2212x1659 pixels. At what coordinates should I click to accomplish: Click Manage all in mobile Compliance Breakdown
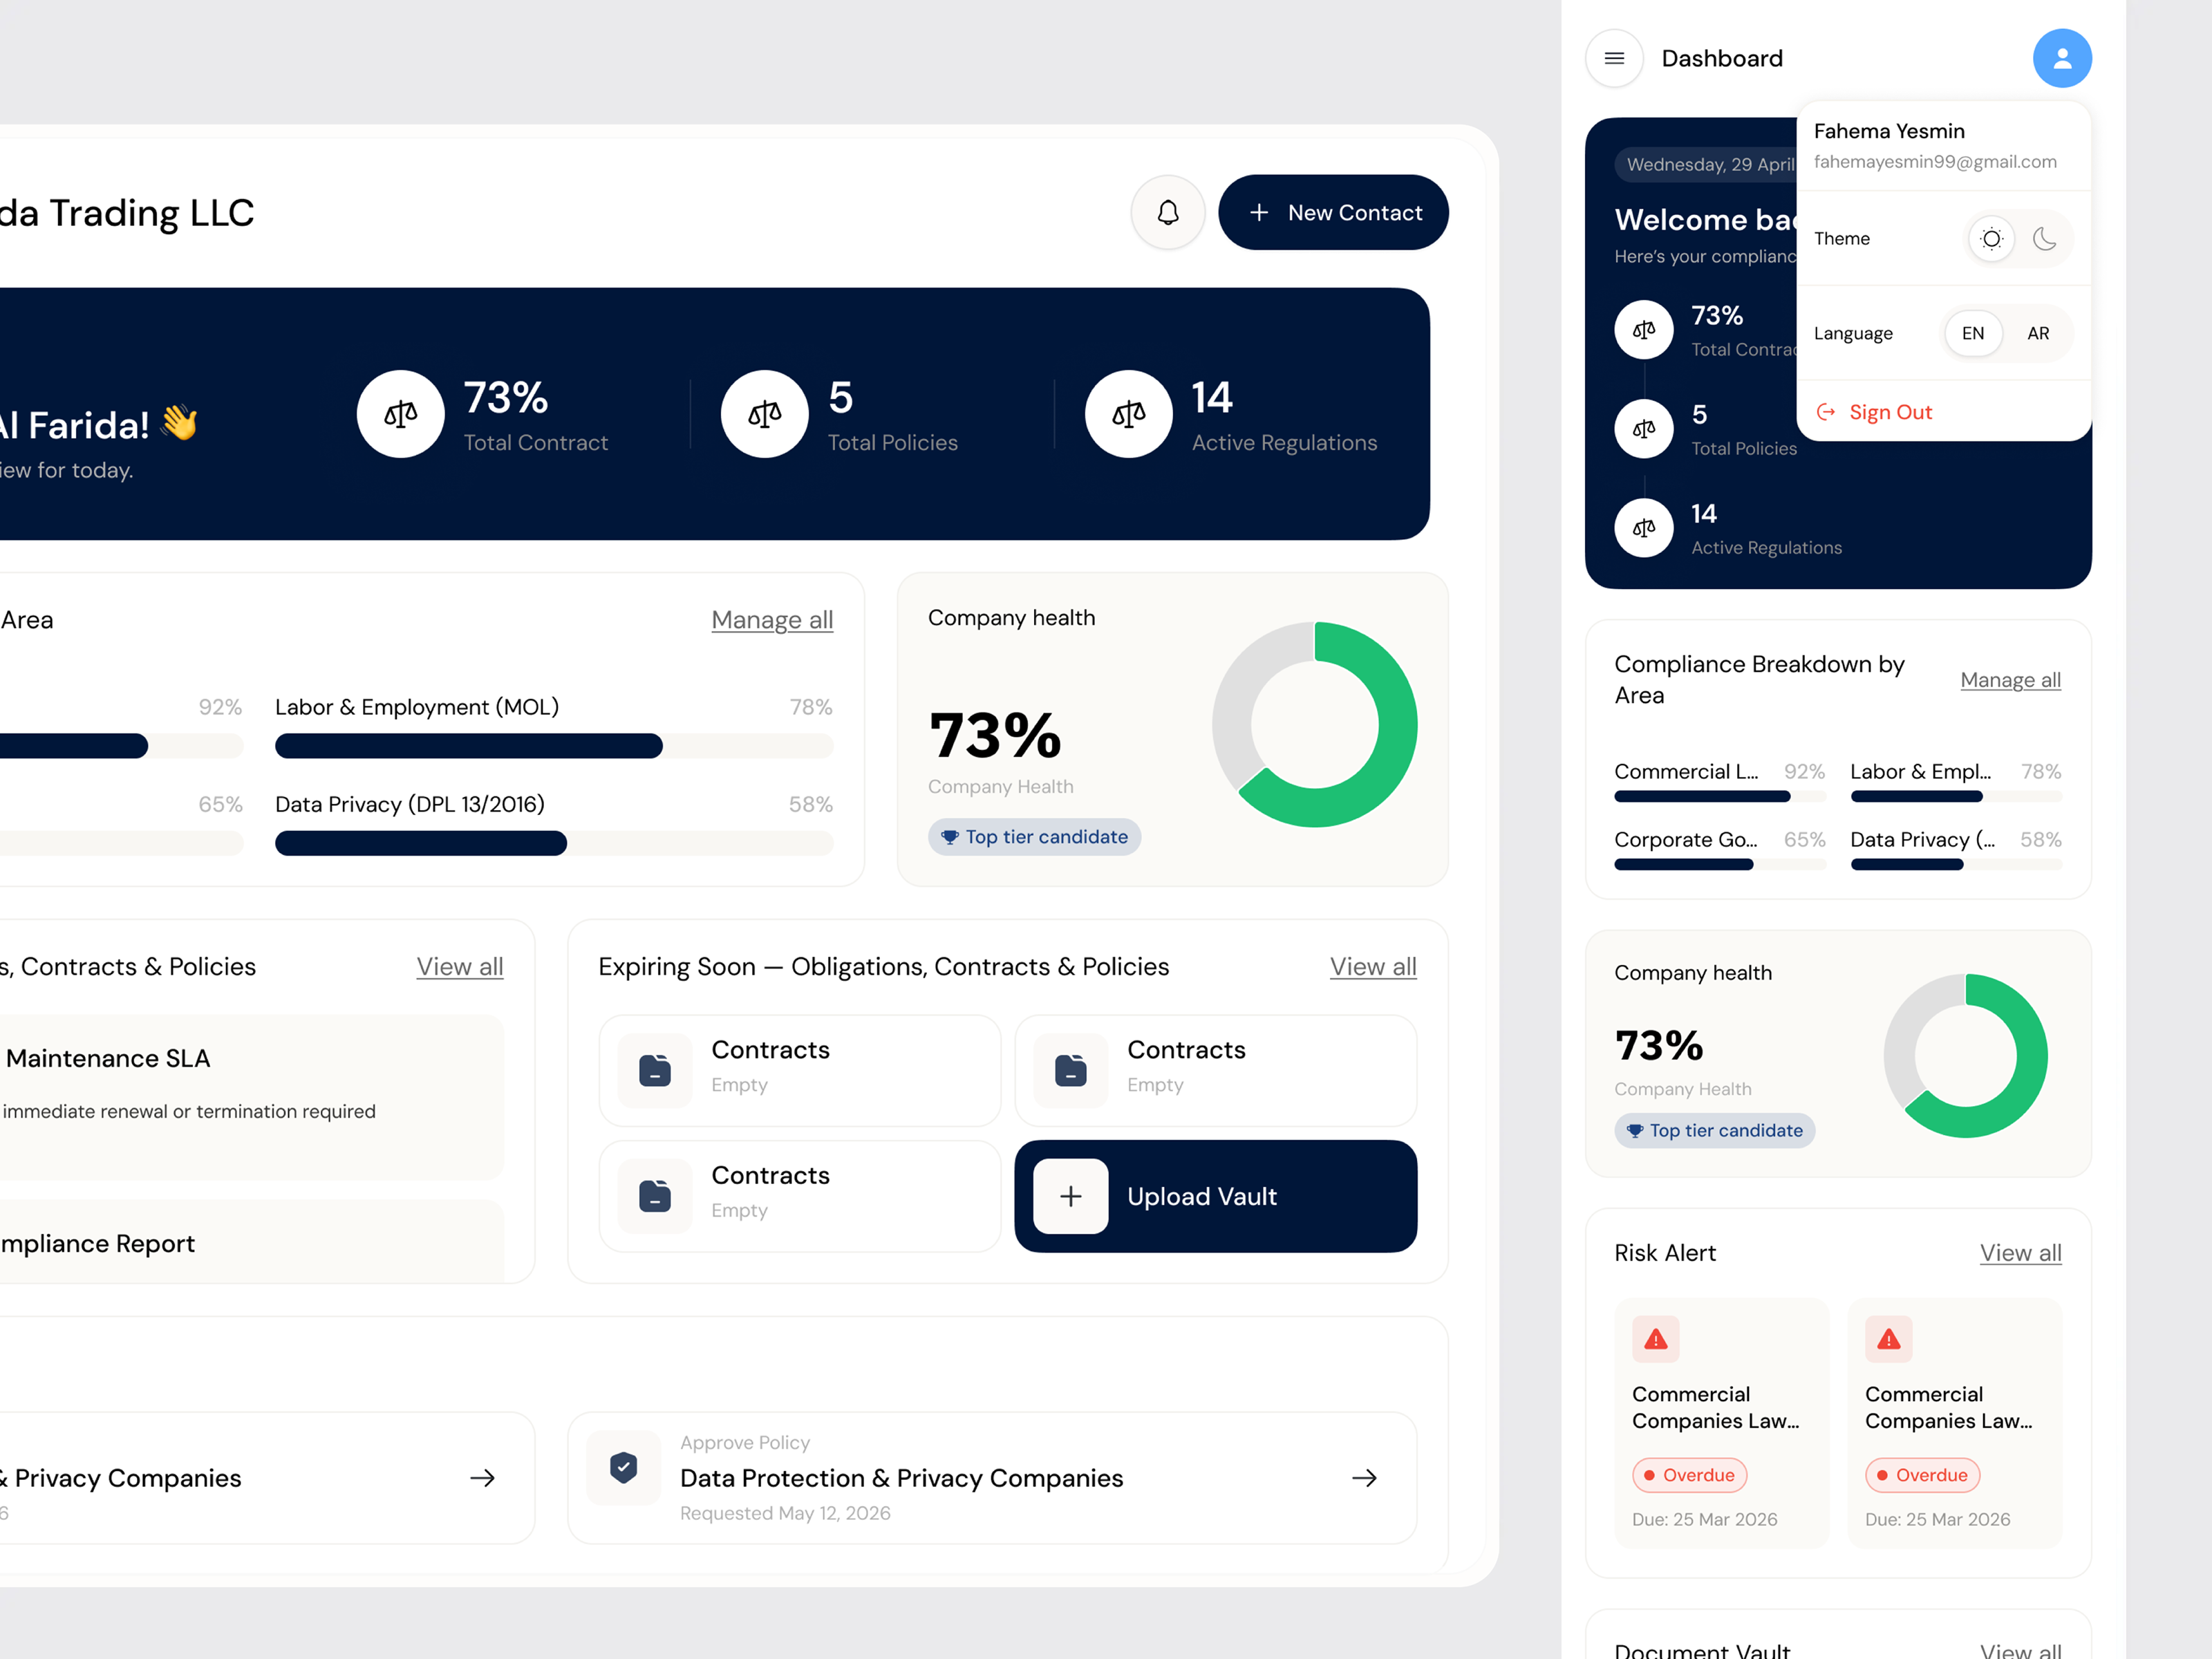click(x=2010, y=680)
